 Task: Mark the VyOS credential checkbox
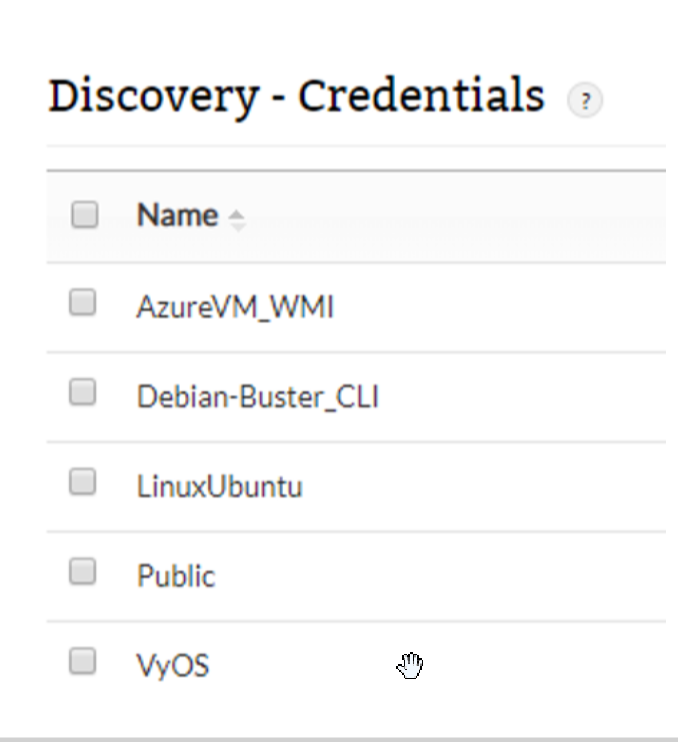pos(83,661)
